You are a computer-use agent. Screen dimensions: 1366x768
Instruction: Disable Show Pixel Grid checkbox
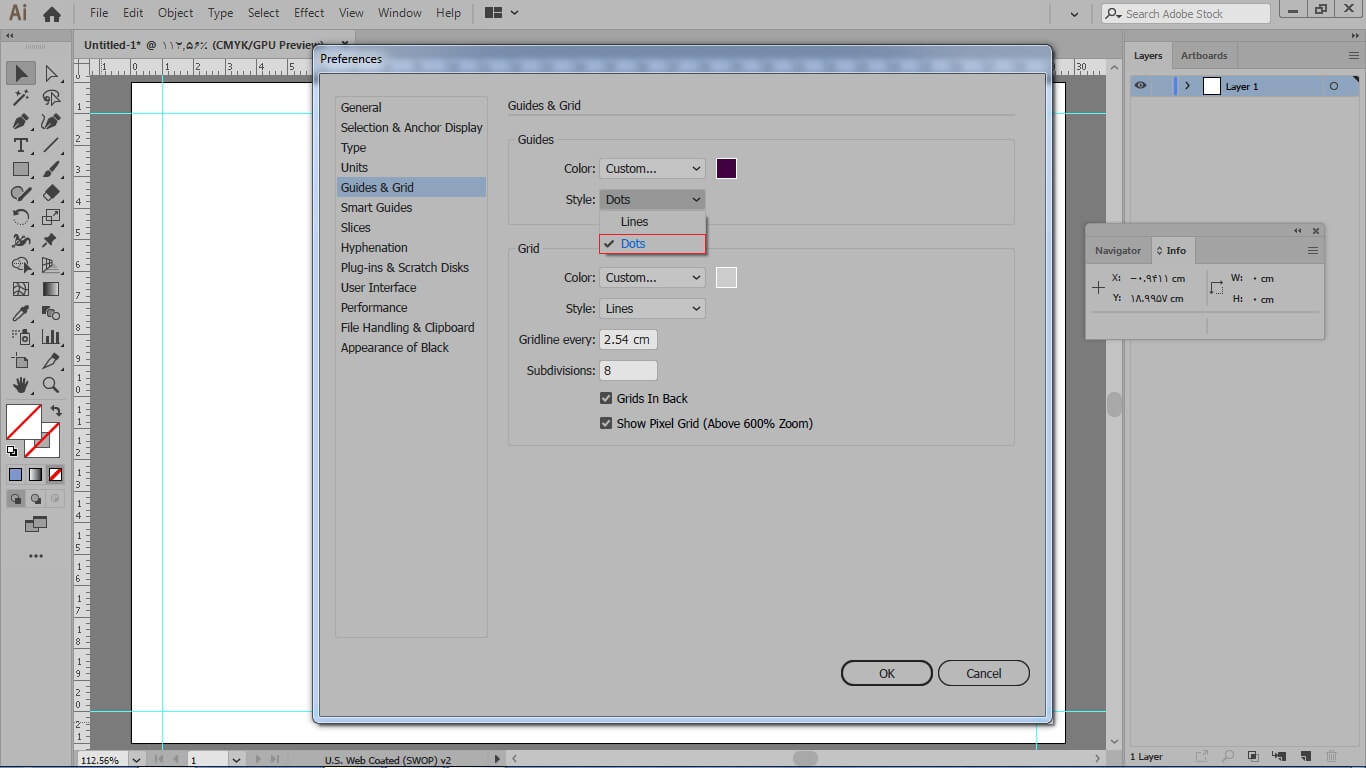tap(606, 423)
